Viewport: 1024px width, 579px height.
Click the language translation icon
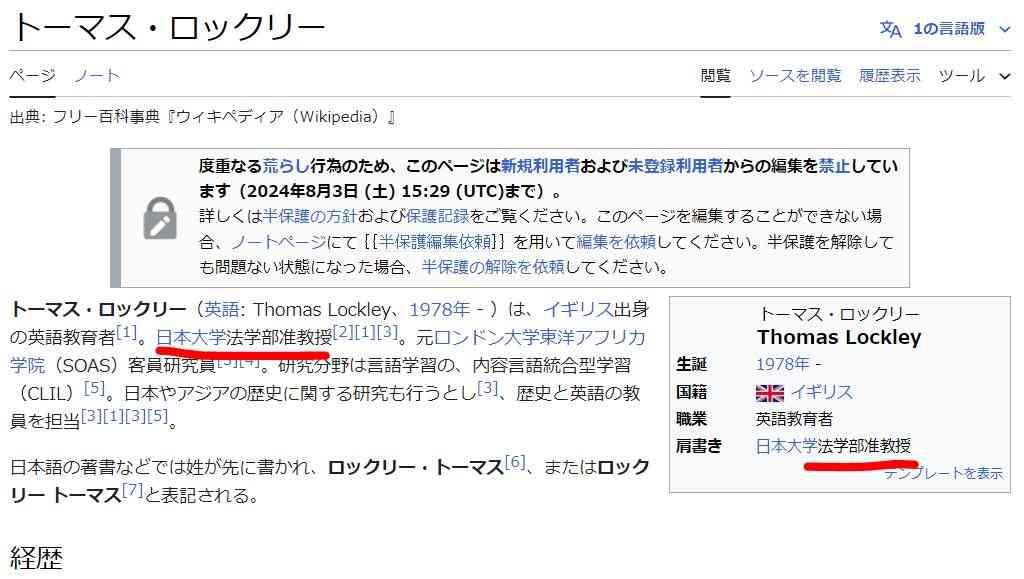point(890,29)
